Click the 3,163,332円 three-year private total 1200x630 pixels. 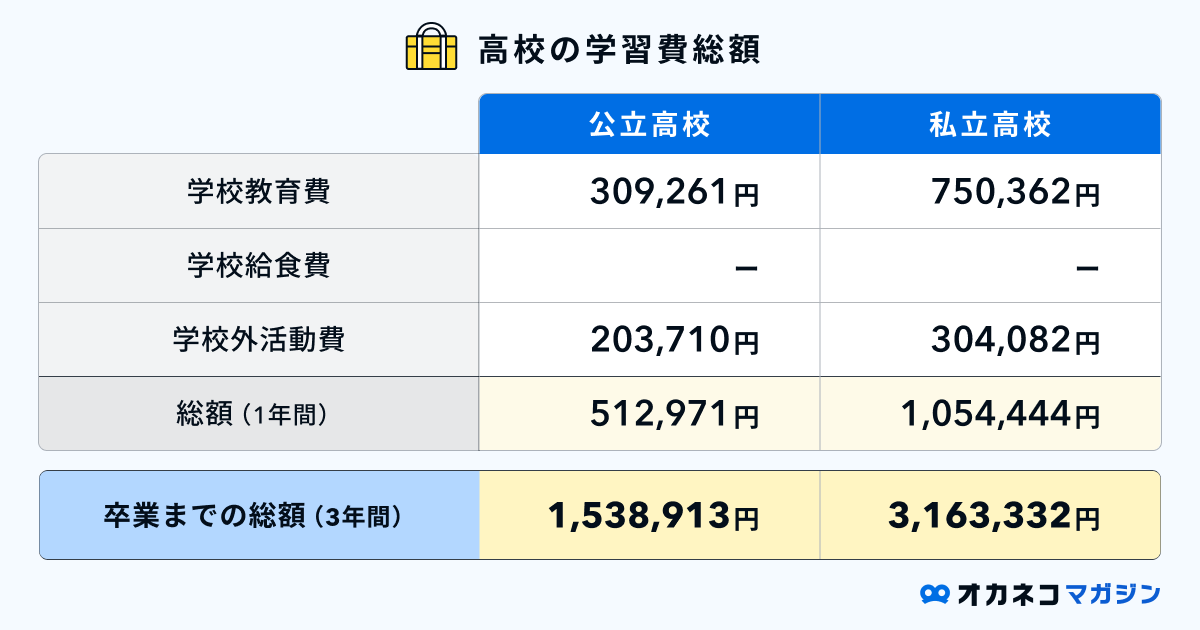pyautogui.click(x=994, y=516)
